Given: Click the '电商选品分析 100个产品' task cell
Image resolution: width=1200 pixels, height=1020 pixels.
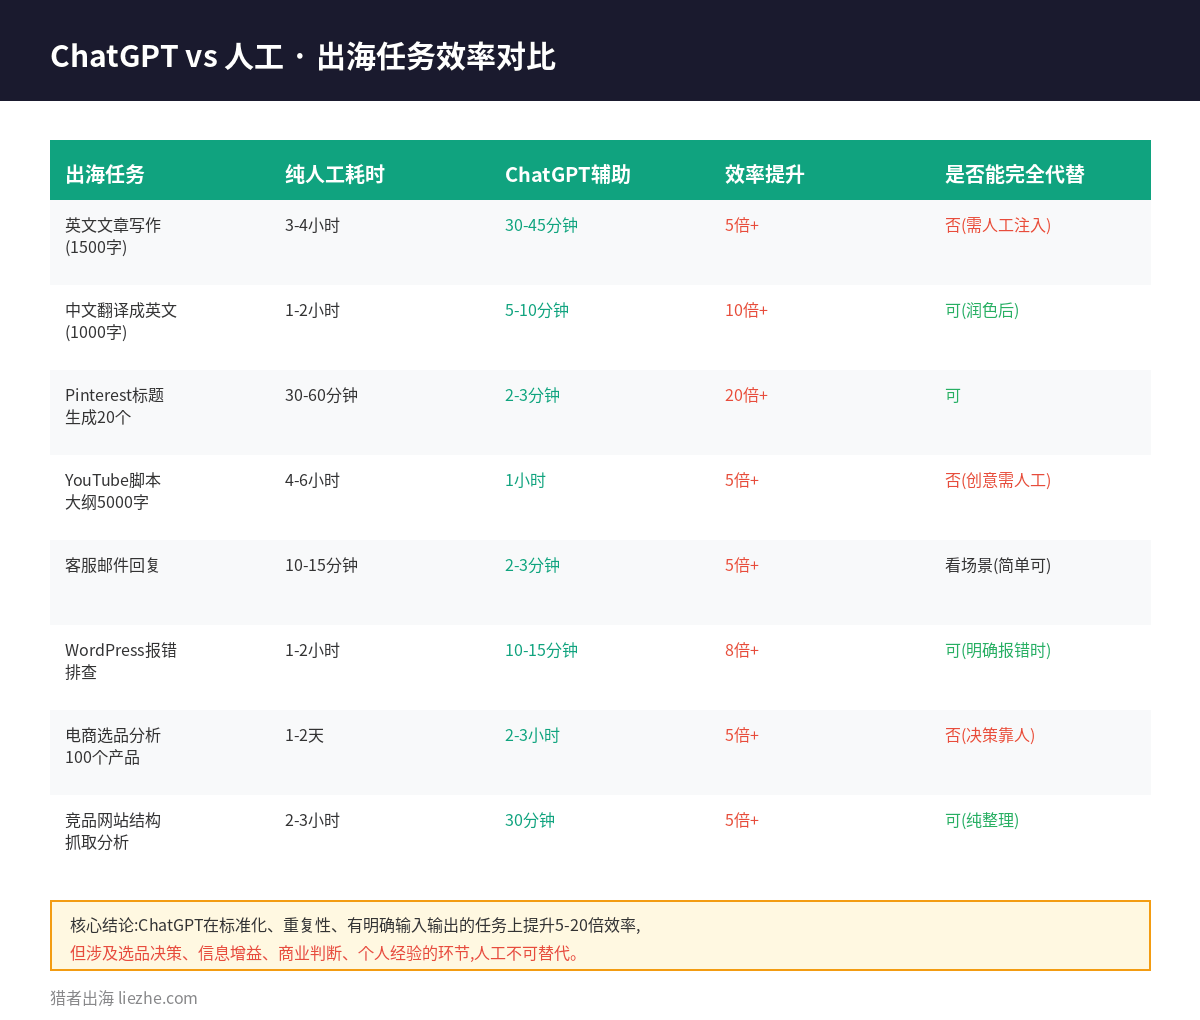Looking at the screenshot, I should [113, 746].
